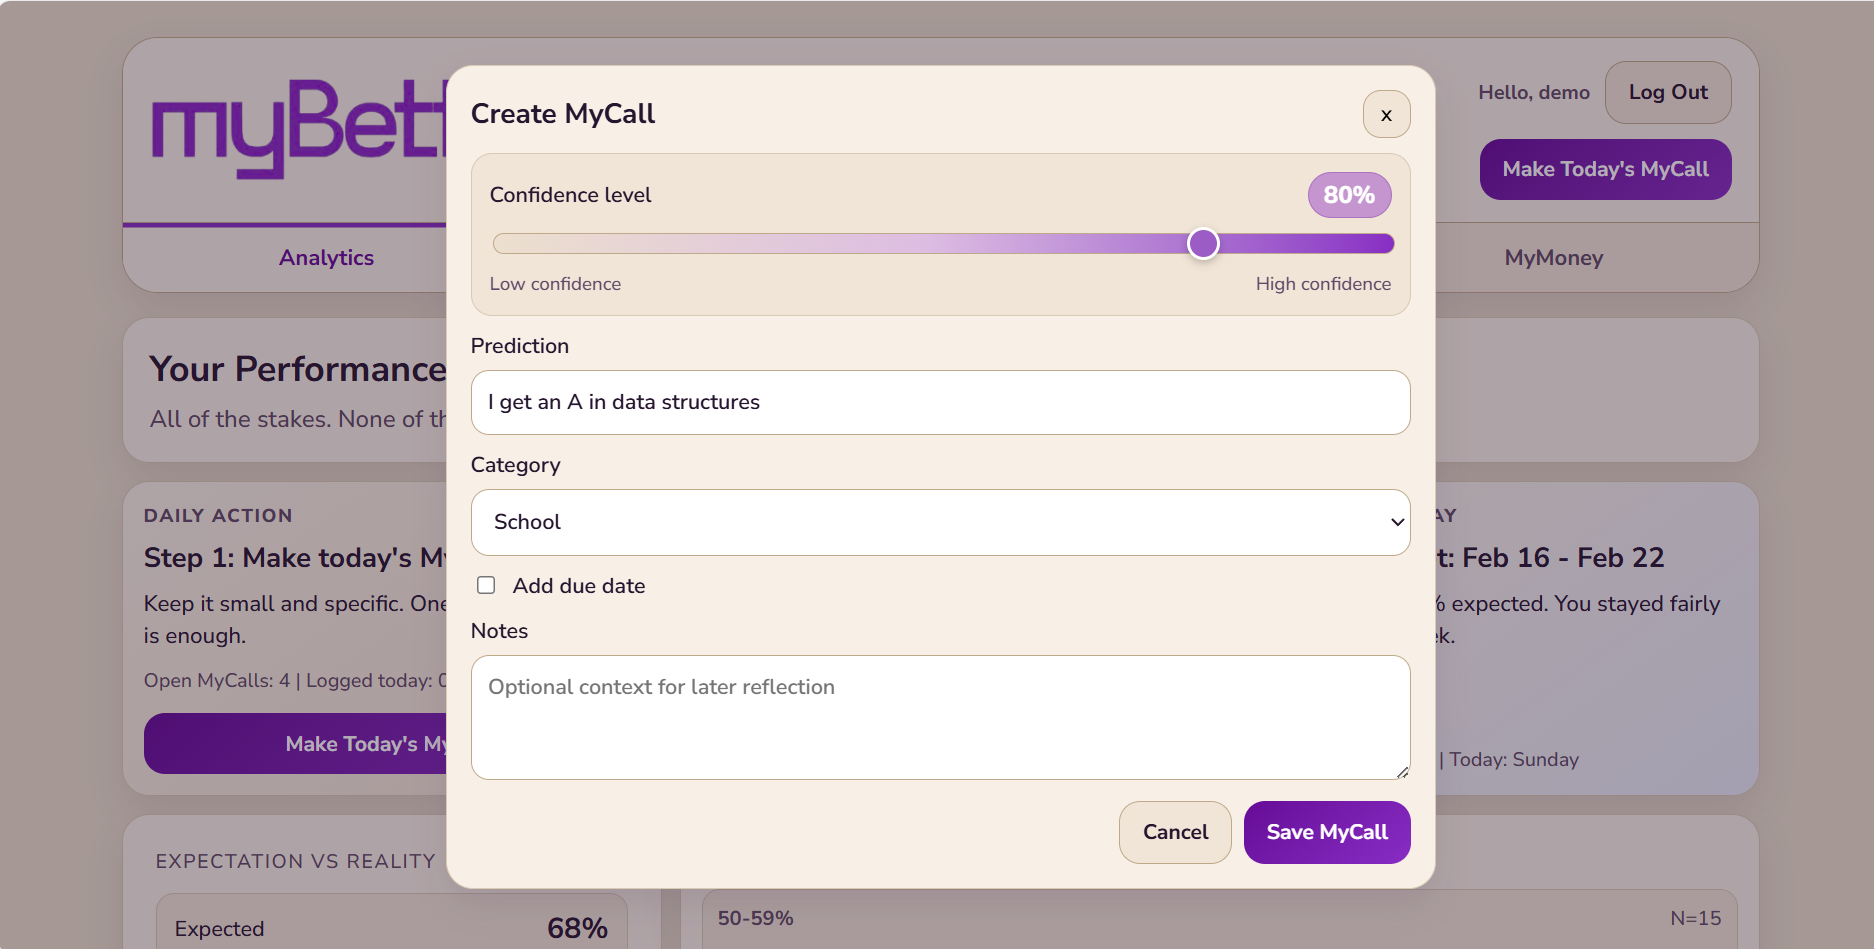The height and width of the screenshot is (949, 1874).
Task: Click the confidence slider handle
Action: point(1203,243)
